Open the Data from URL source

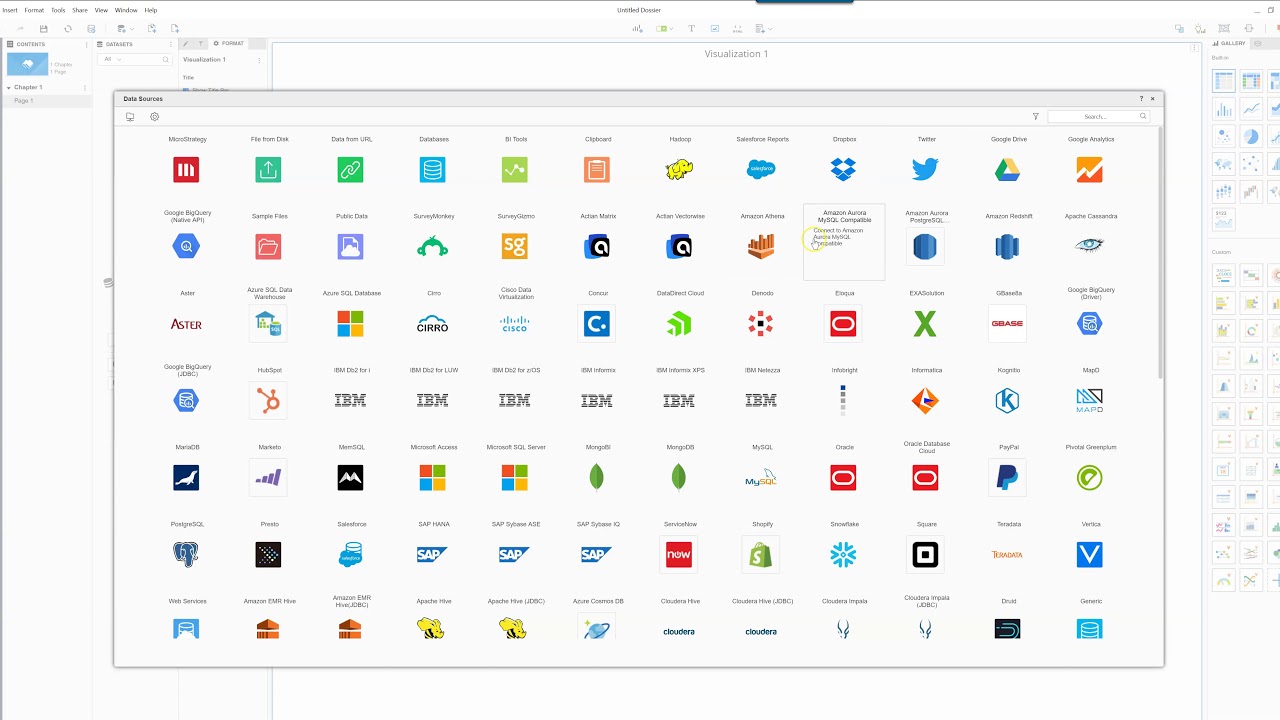[350, 170]
